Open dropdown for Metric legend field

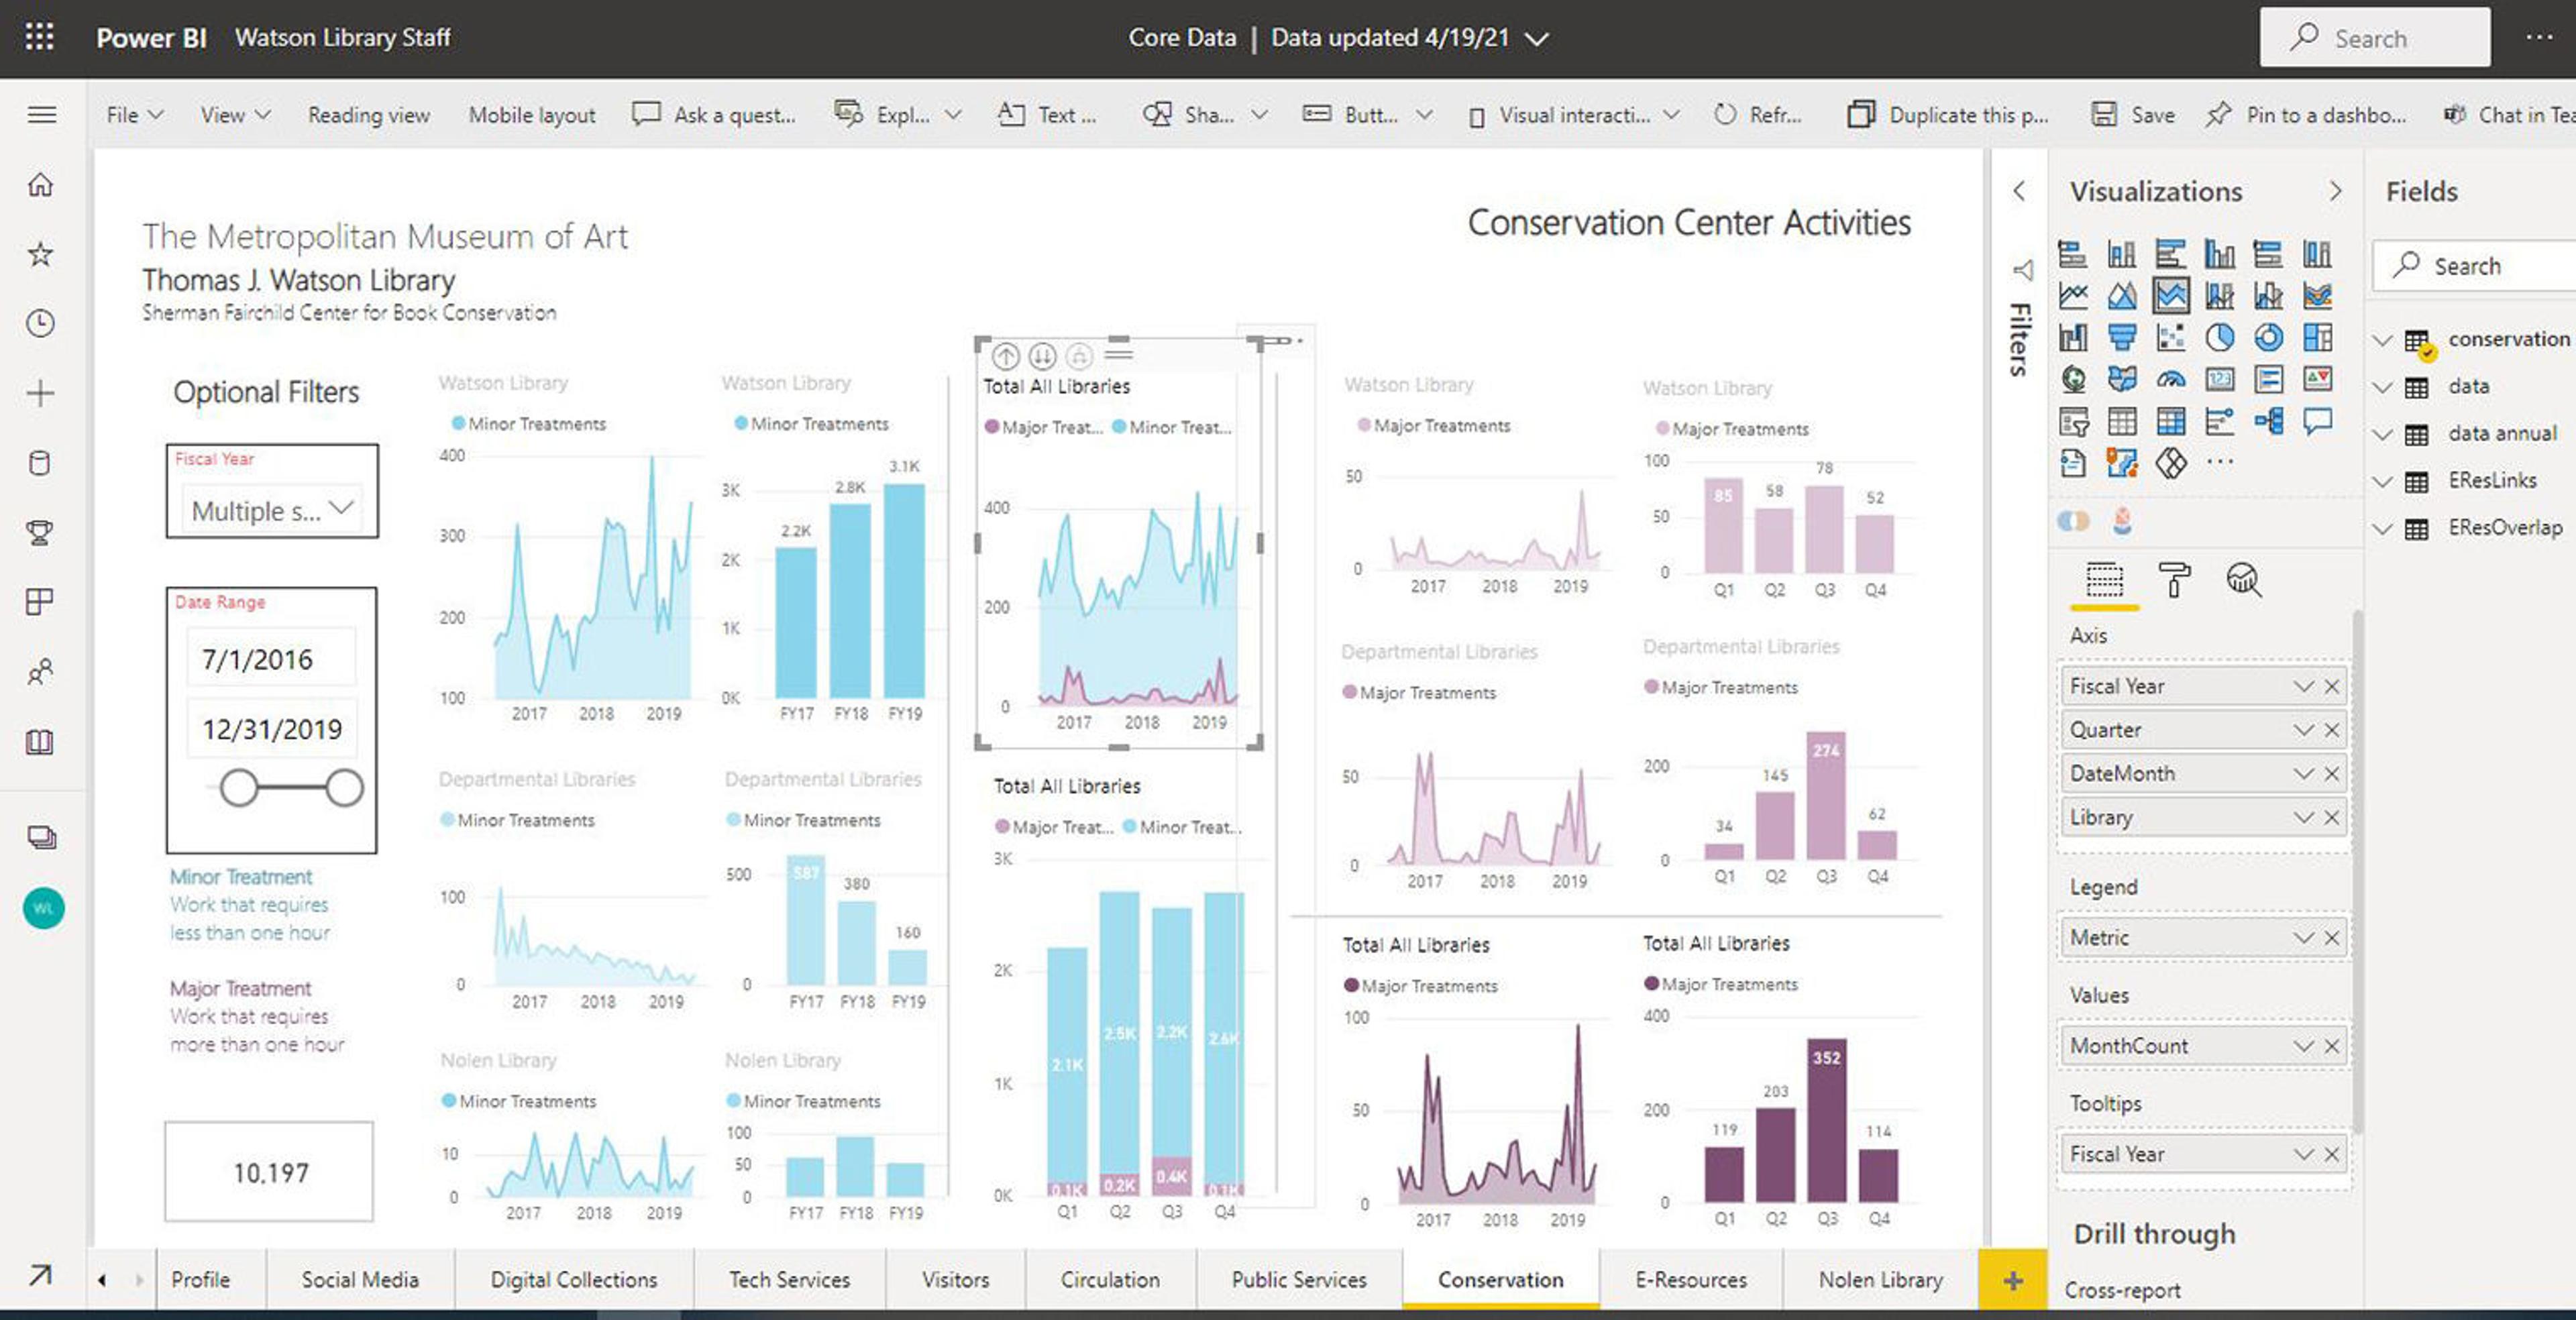[x=2303, y=938]
